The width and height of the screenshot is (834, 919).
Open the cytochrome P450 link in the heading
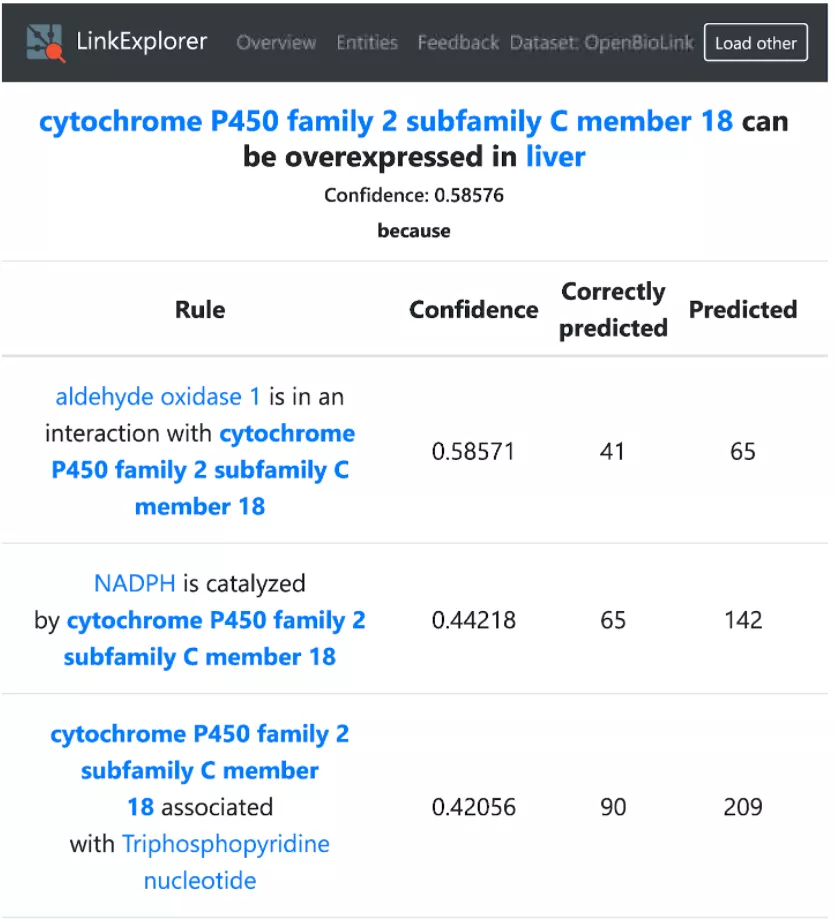pyautogui.click(x=385, y=122)
